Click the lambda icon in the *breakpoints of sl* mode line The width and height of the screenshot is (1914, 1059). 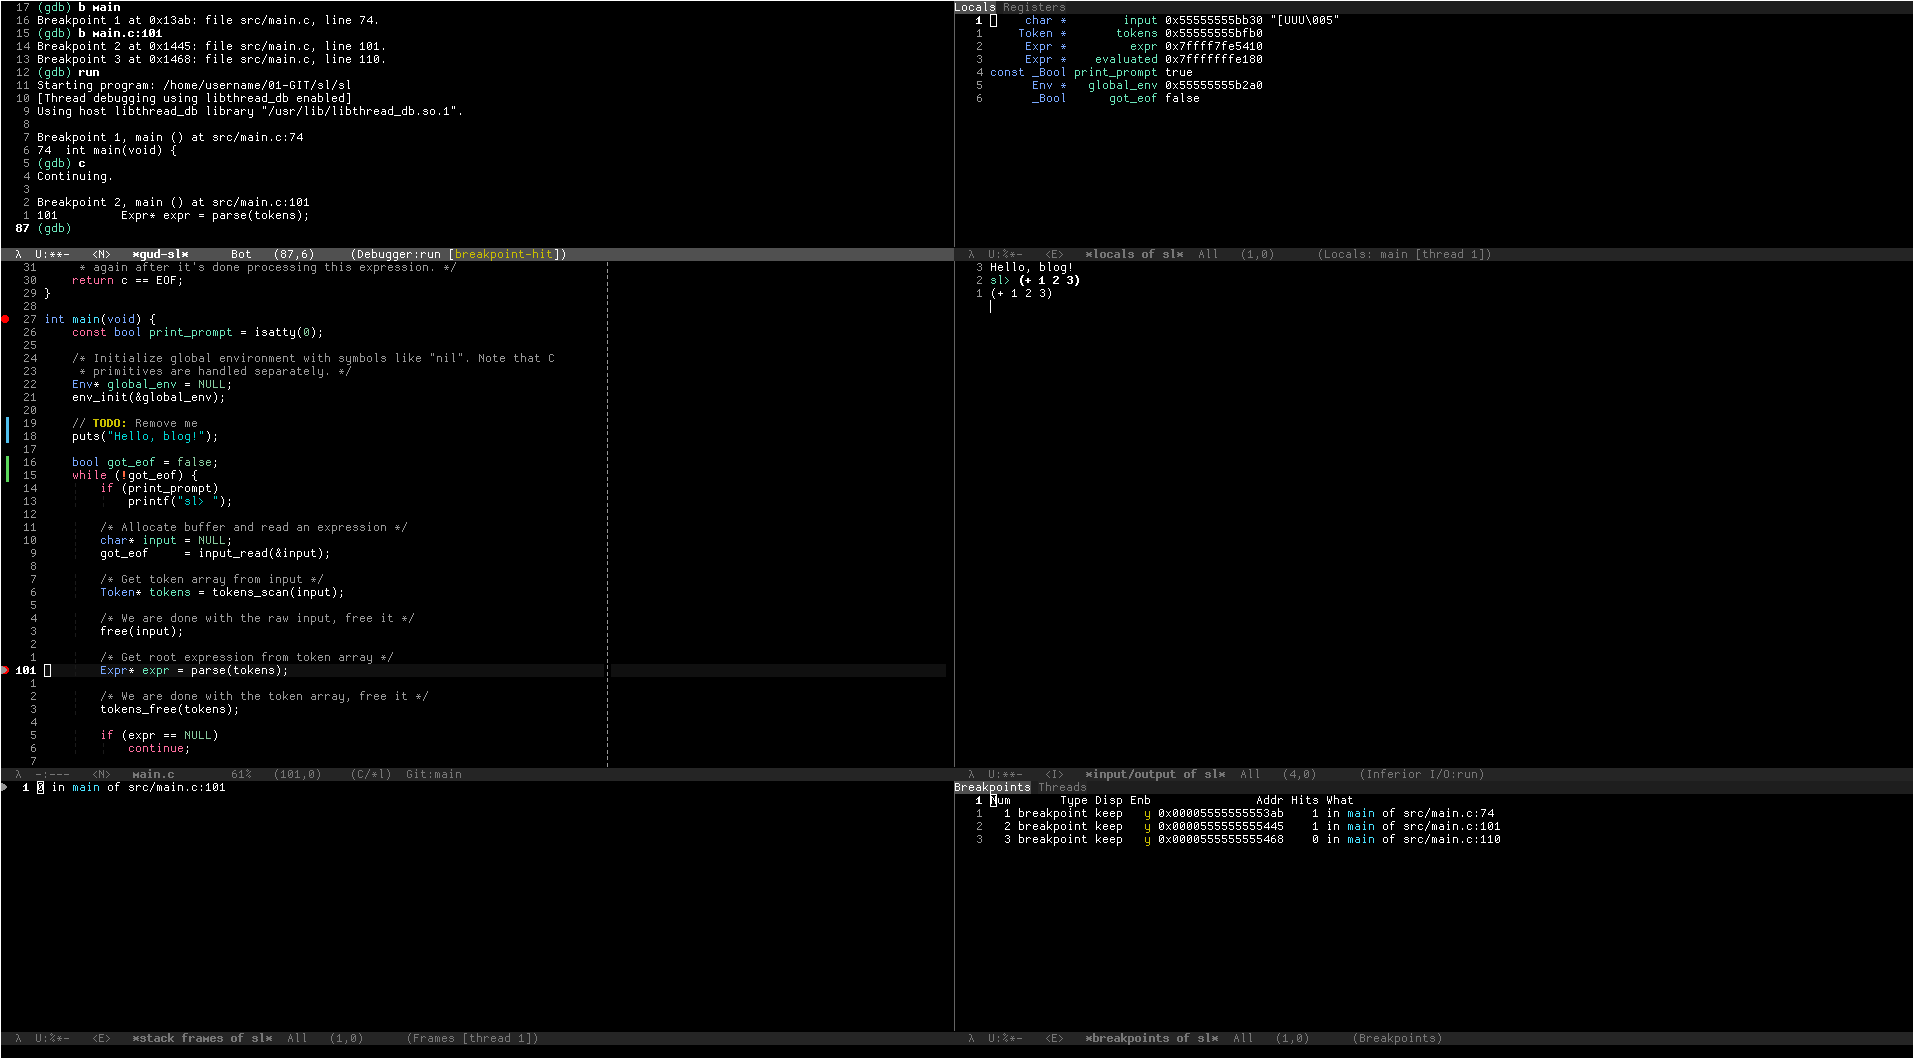(971, 1038)
